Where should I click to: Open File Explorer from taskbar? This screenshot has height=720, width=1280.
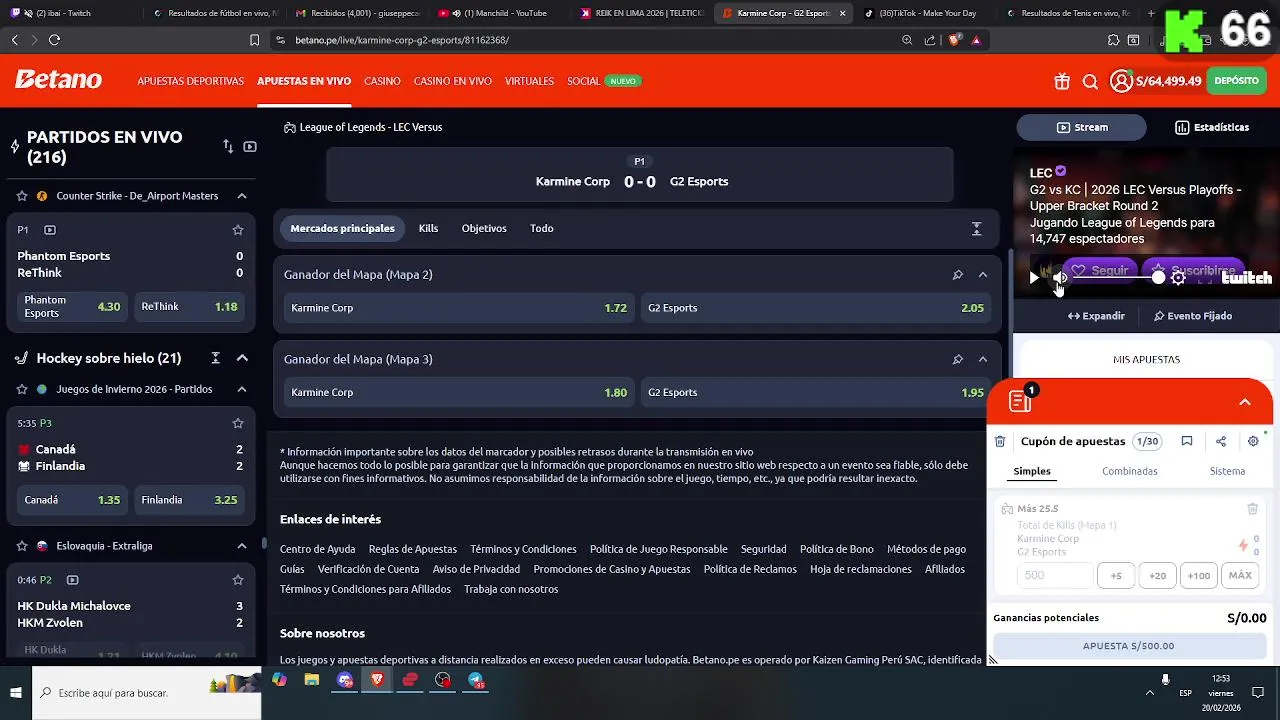[x=312, y=680]
